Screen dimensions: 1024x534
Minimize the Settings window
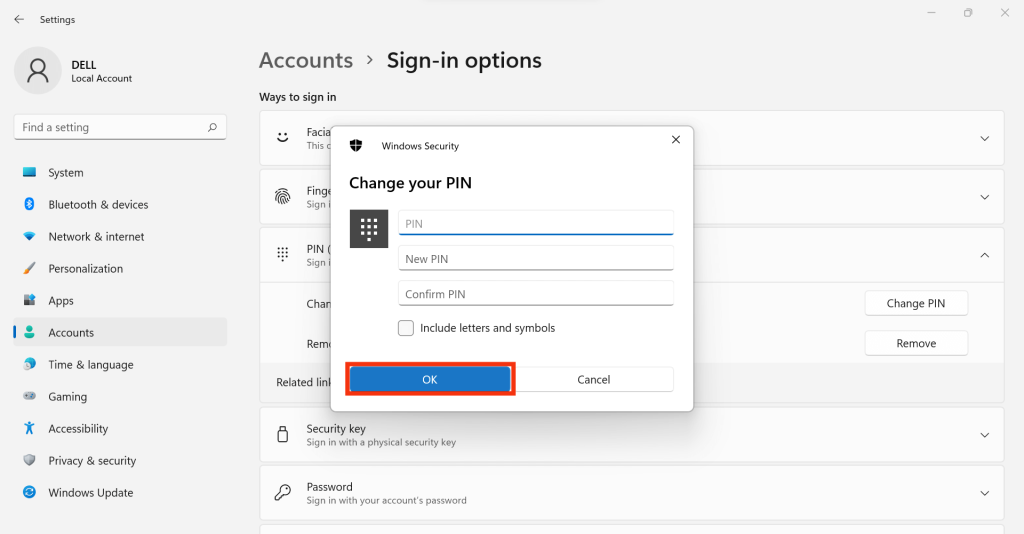click(x=931, y=13)
